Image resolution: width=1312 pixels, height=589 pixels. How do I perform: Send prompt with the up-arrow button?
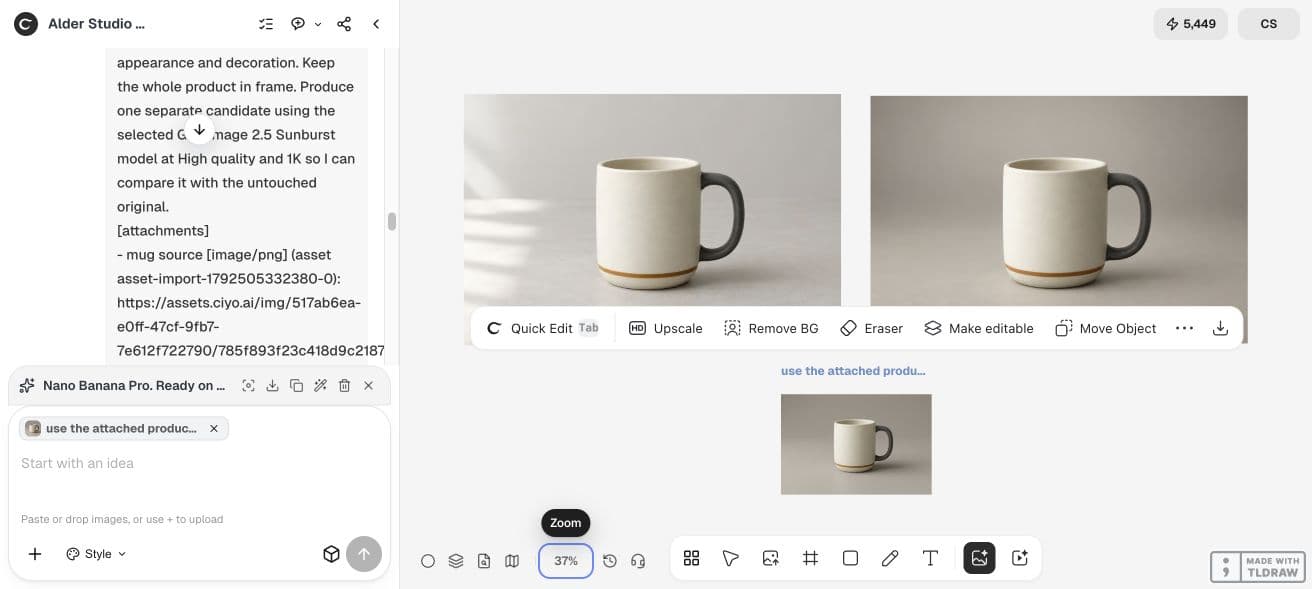(364, 554)
